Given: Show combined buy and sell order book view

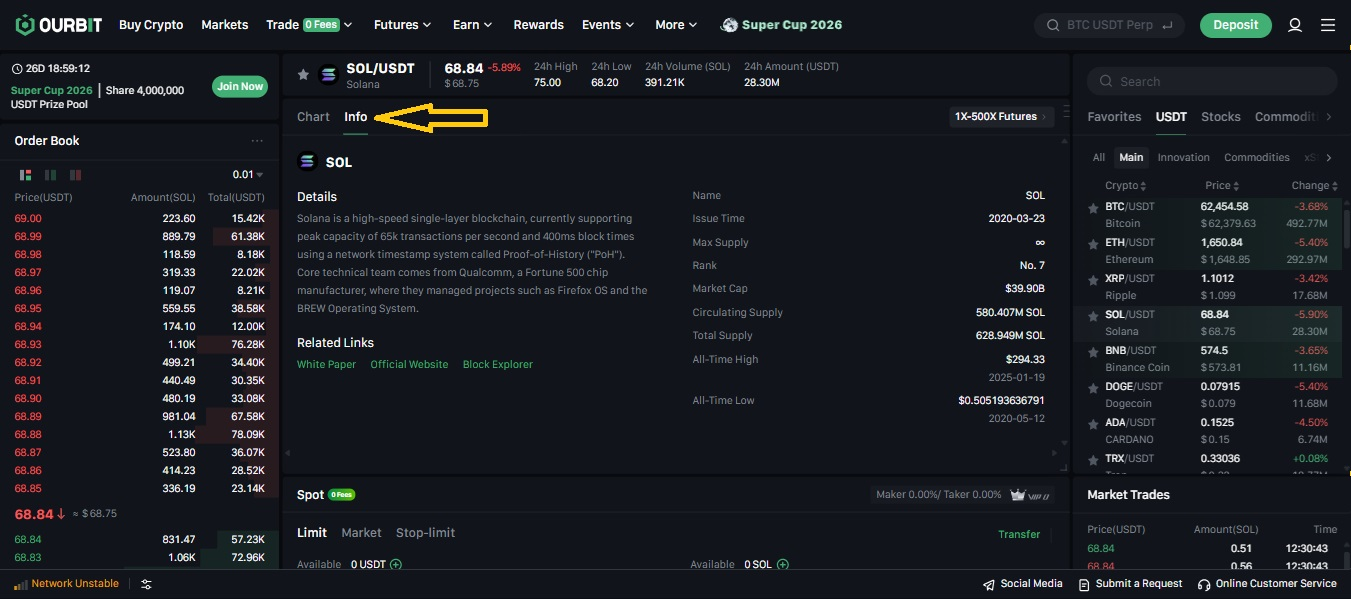Looking at the screenshot, I should [26, 174].
